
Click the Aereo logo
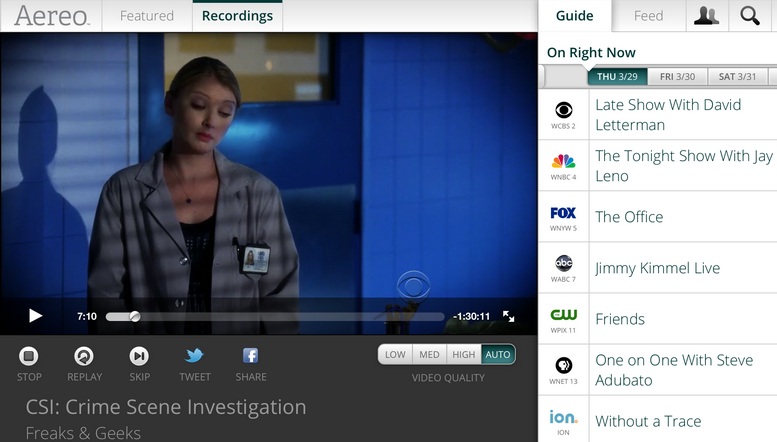(x=52, y=16)
